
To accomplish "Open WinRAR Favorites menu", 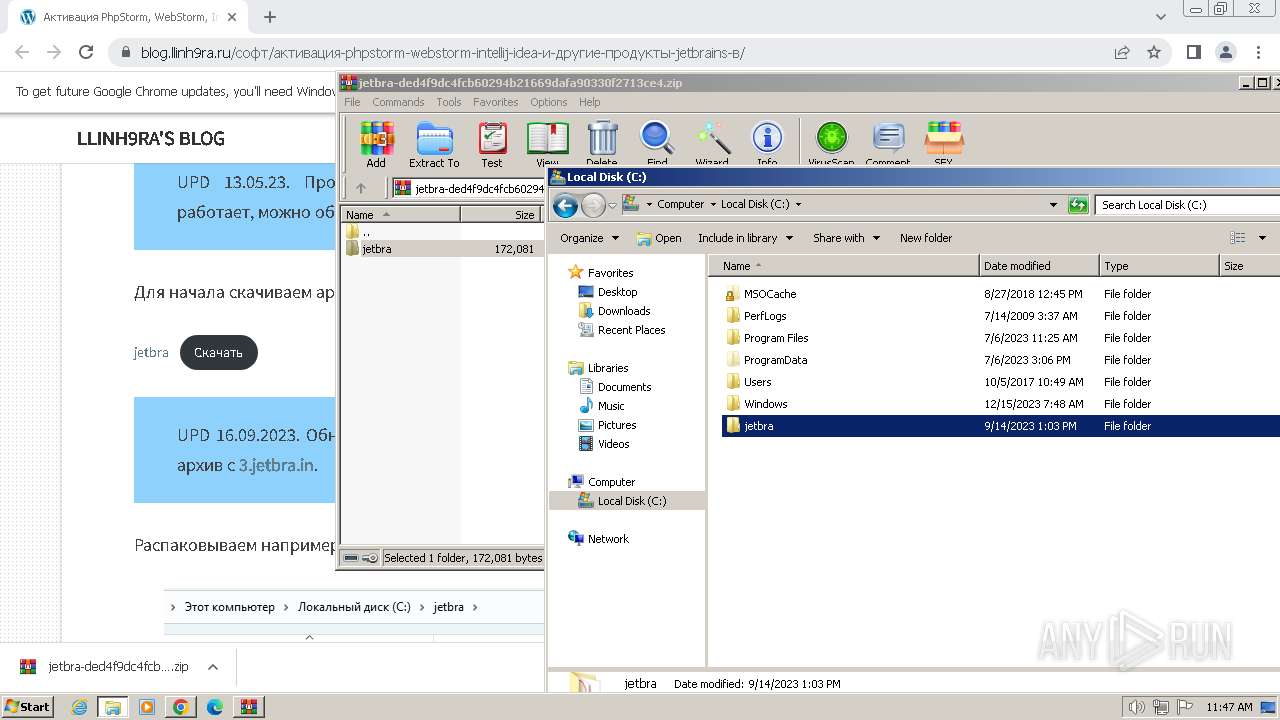I will (x=495, y=102).
